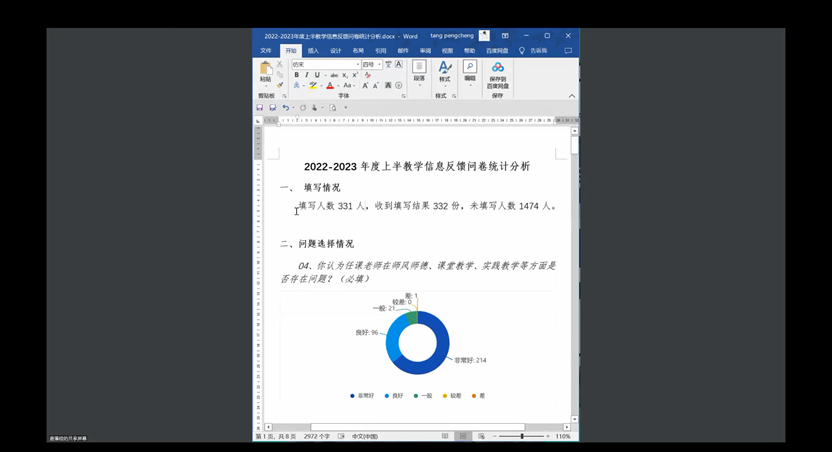Open the font name dropdown

point(357,65)
